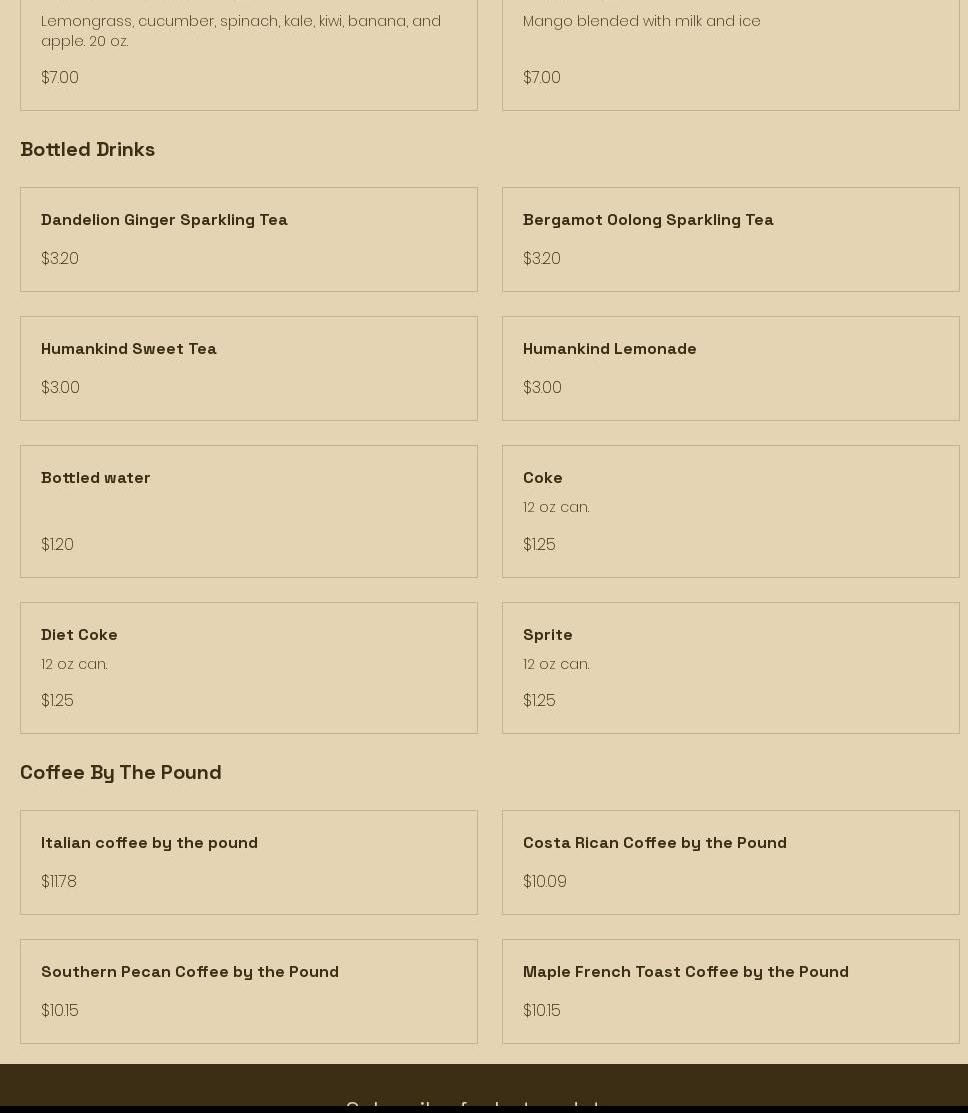This screenshot has width=968, height=1113.
Task: Open the Sprite menu item title
Action: (x=548, y=635)
